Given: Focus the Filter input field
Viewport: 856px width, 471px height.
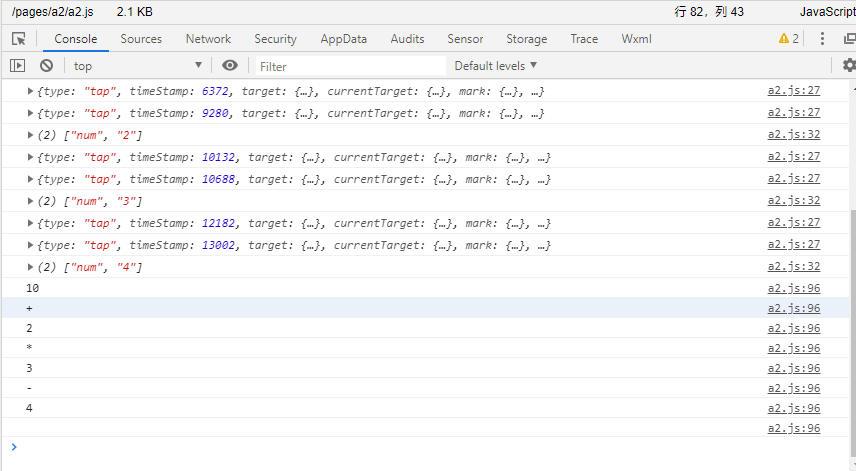Looking at the screenshot, I should (350, 66).
